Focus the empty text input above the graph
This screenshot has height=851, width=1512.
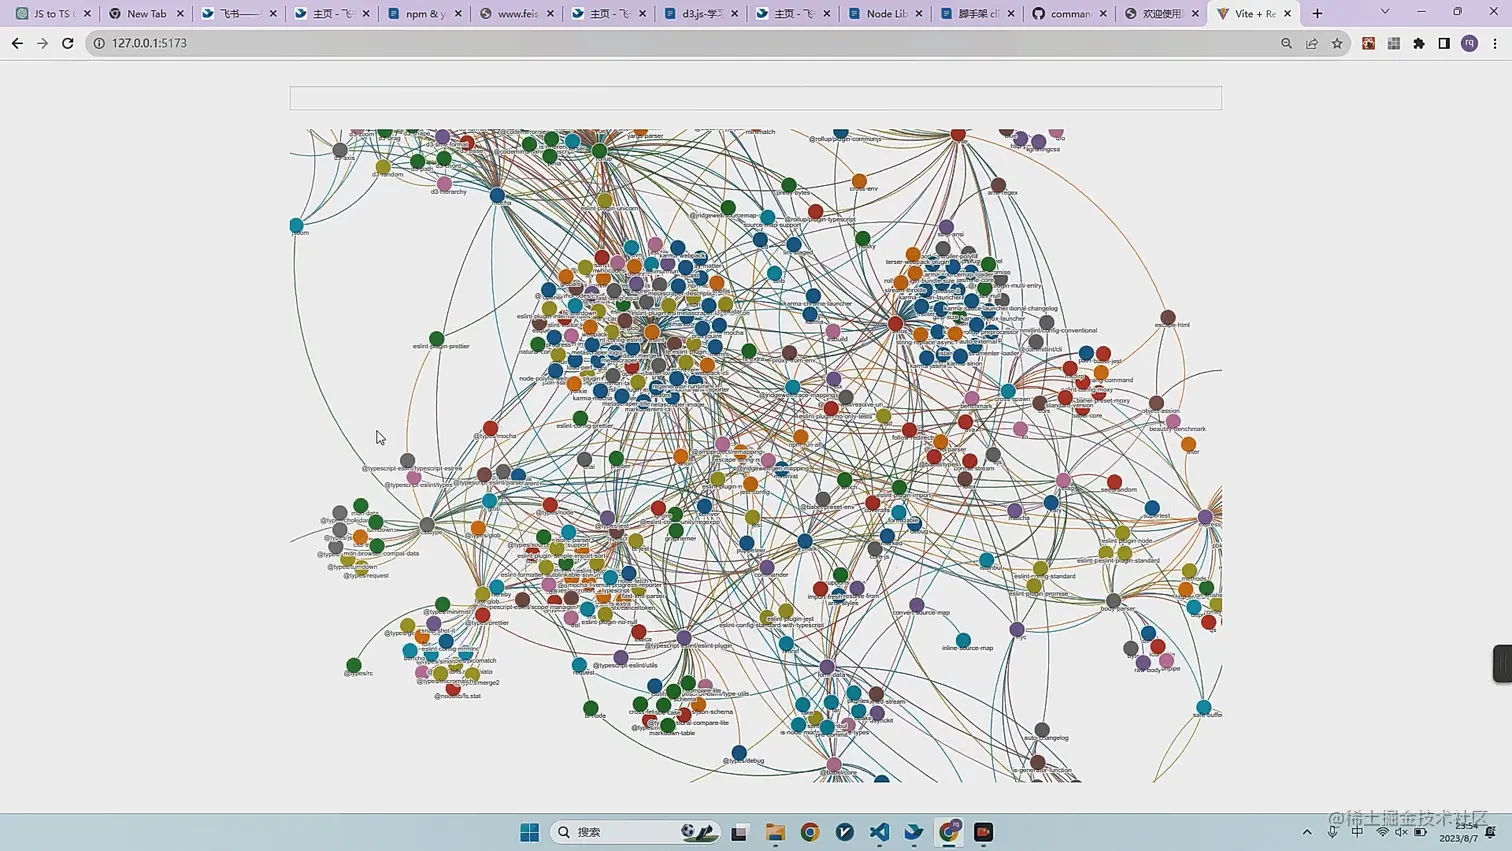(x=755, y=98)
